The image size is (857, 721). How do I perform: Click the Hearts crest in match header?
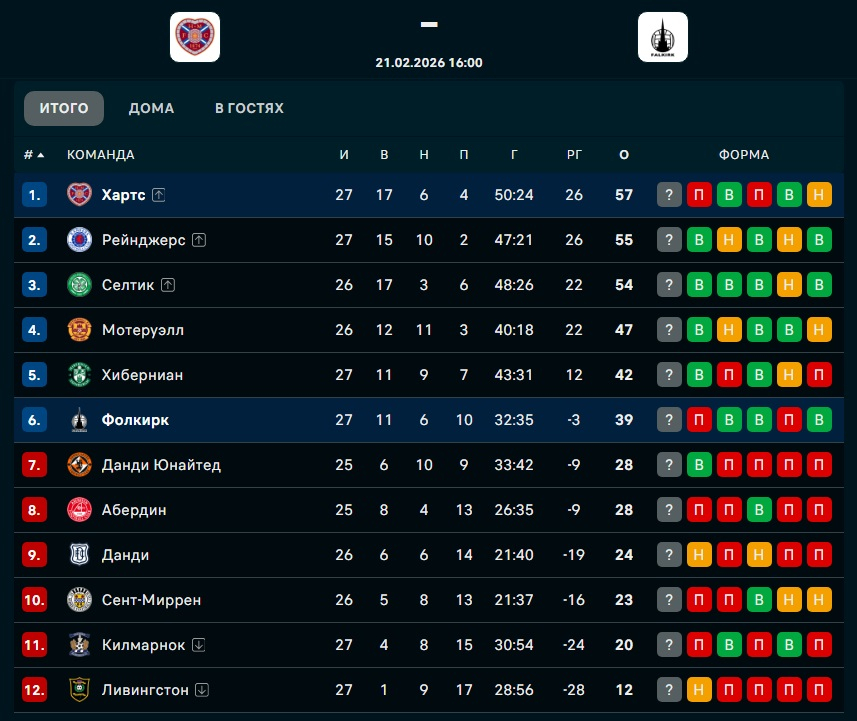195,37
